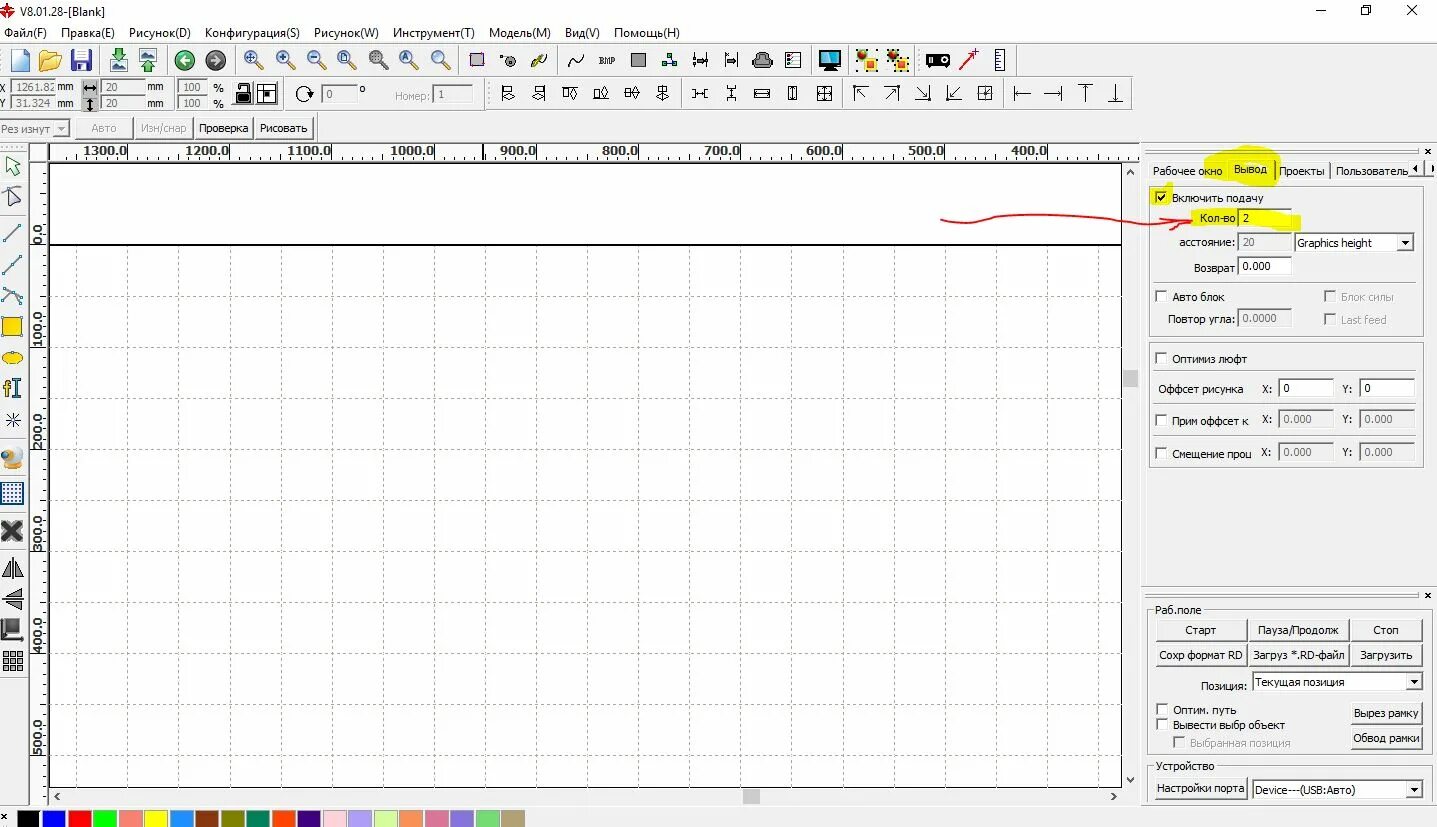Click the Проверка button
Viewport: 1437px width, 827px height.
point(223,128)
